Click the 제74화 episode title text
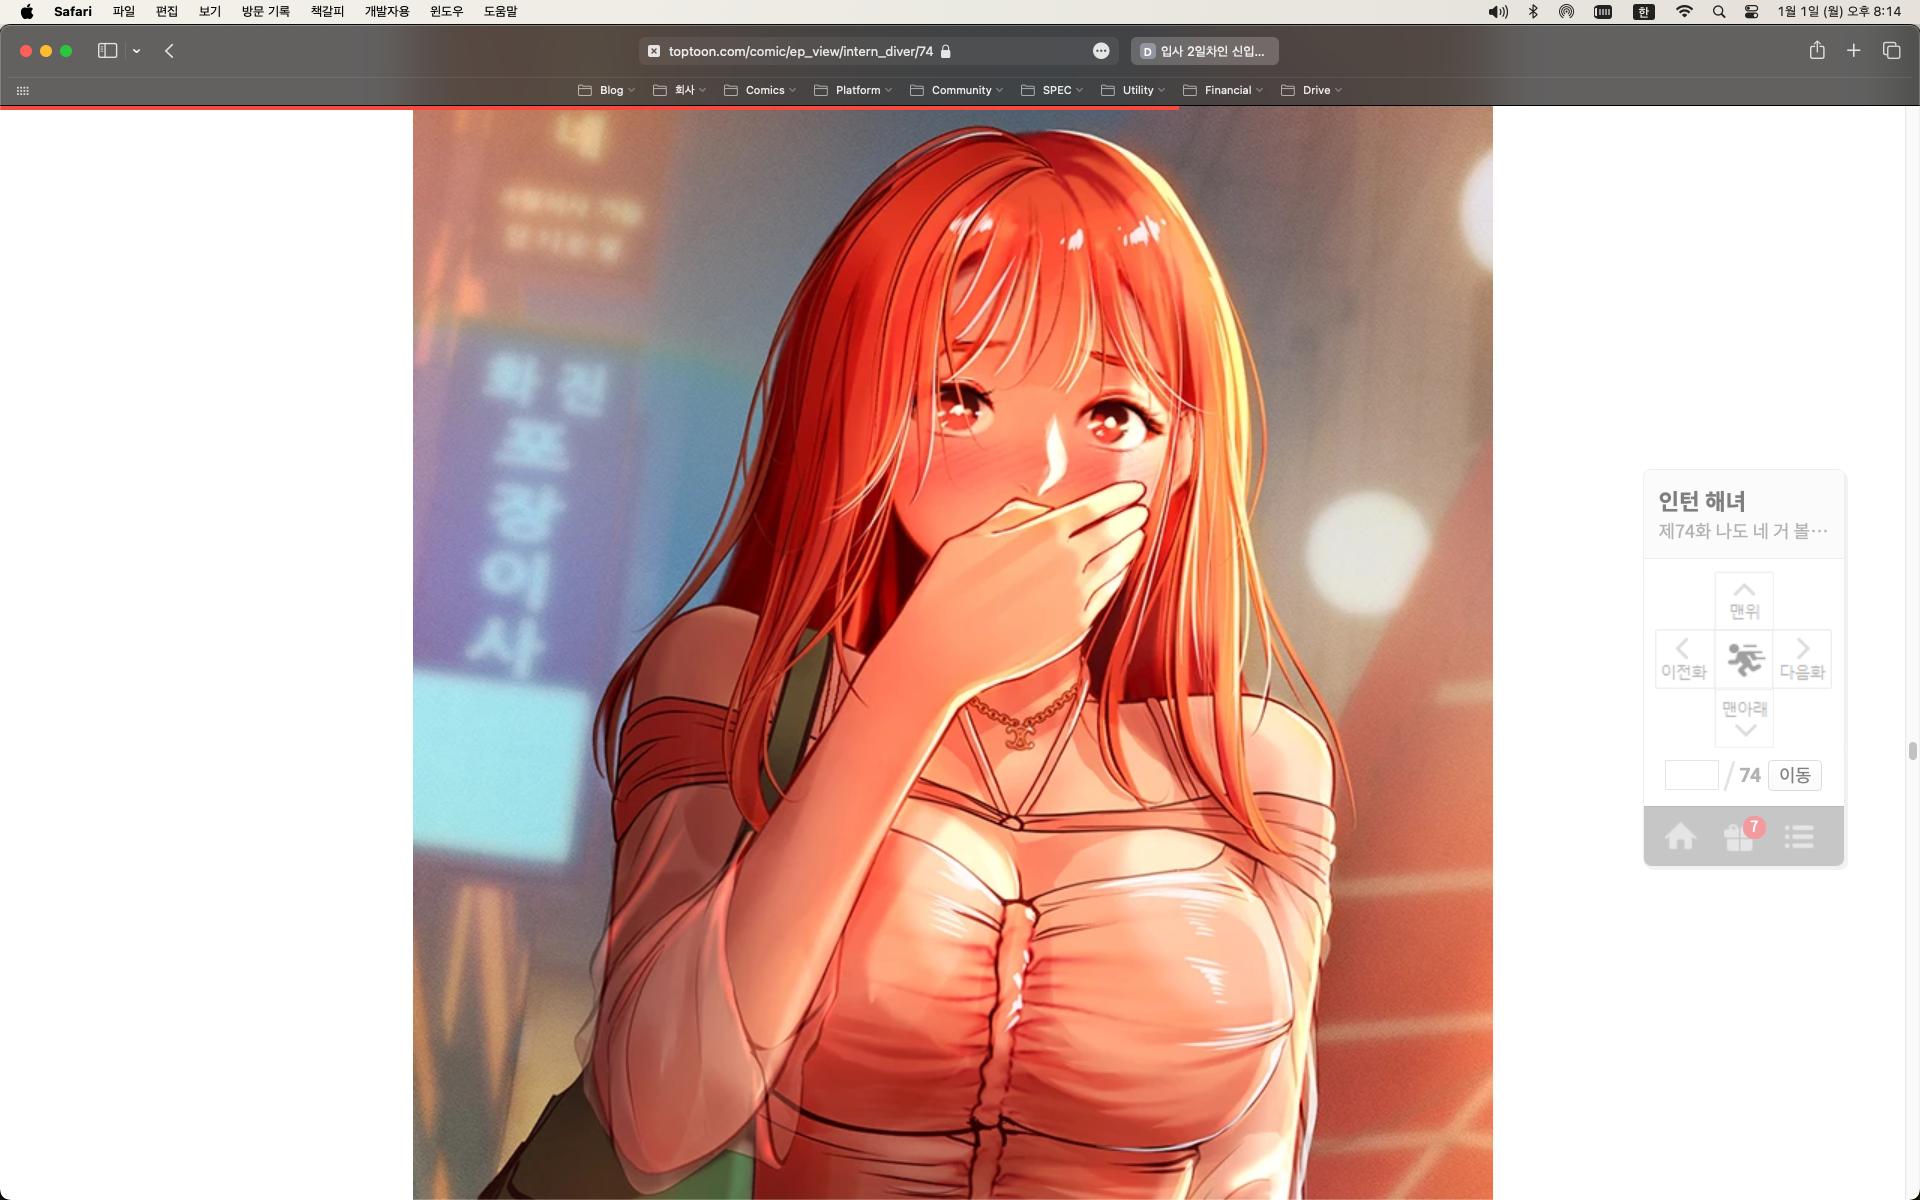 point(1742,531)
